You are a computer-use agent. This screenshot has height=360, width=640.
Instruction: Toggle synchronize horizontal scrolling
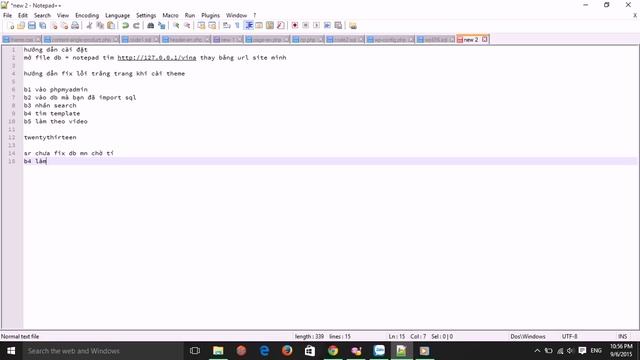click(212, 26)
